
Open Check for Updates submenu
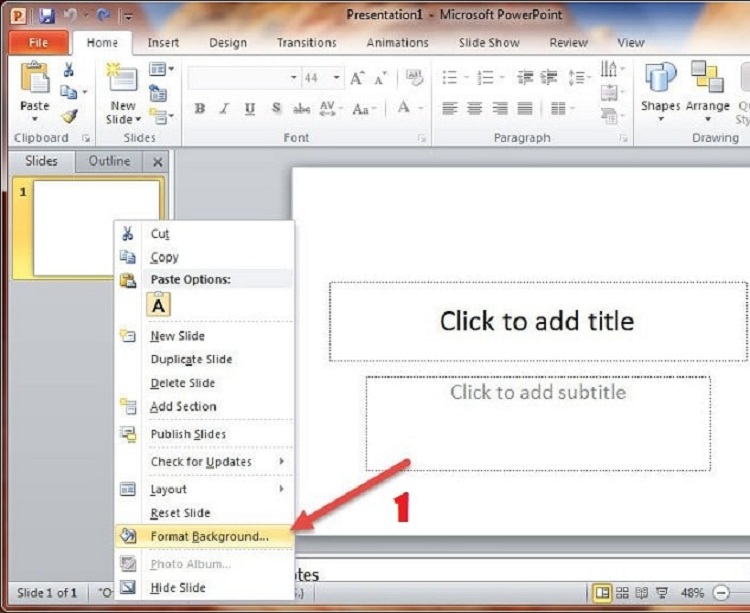pos(204,461)
